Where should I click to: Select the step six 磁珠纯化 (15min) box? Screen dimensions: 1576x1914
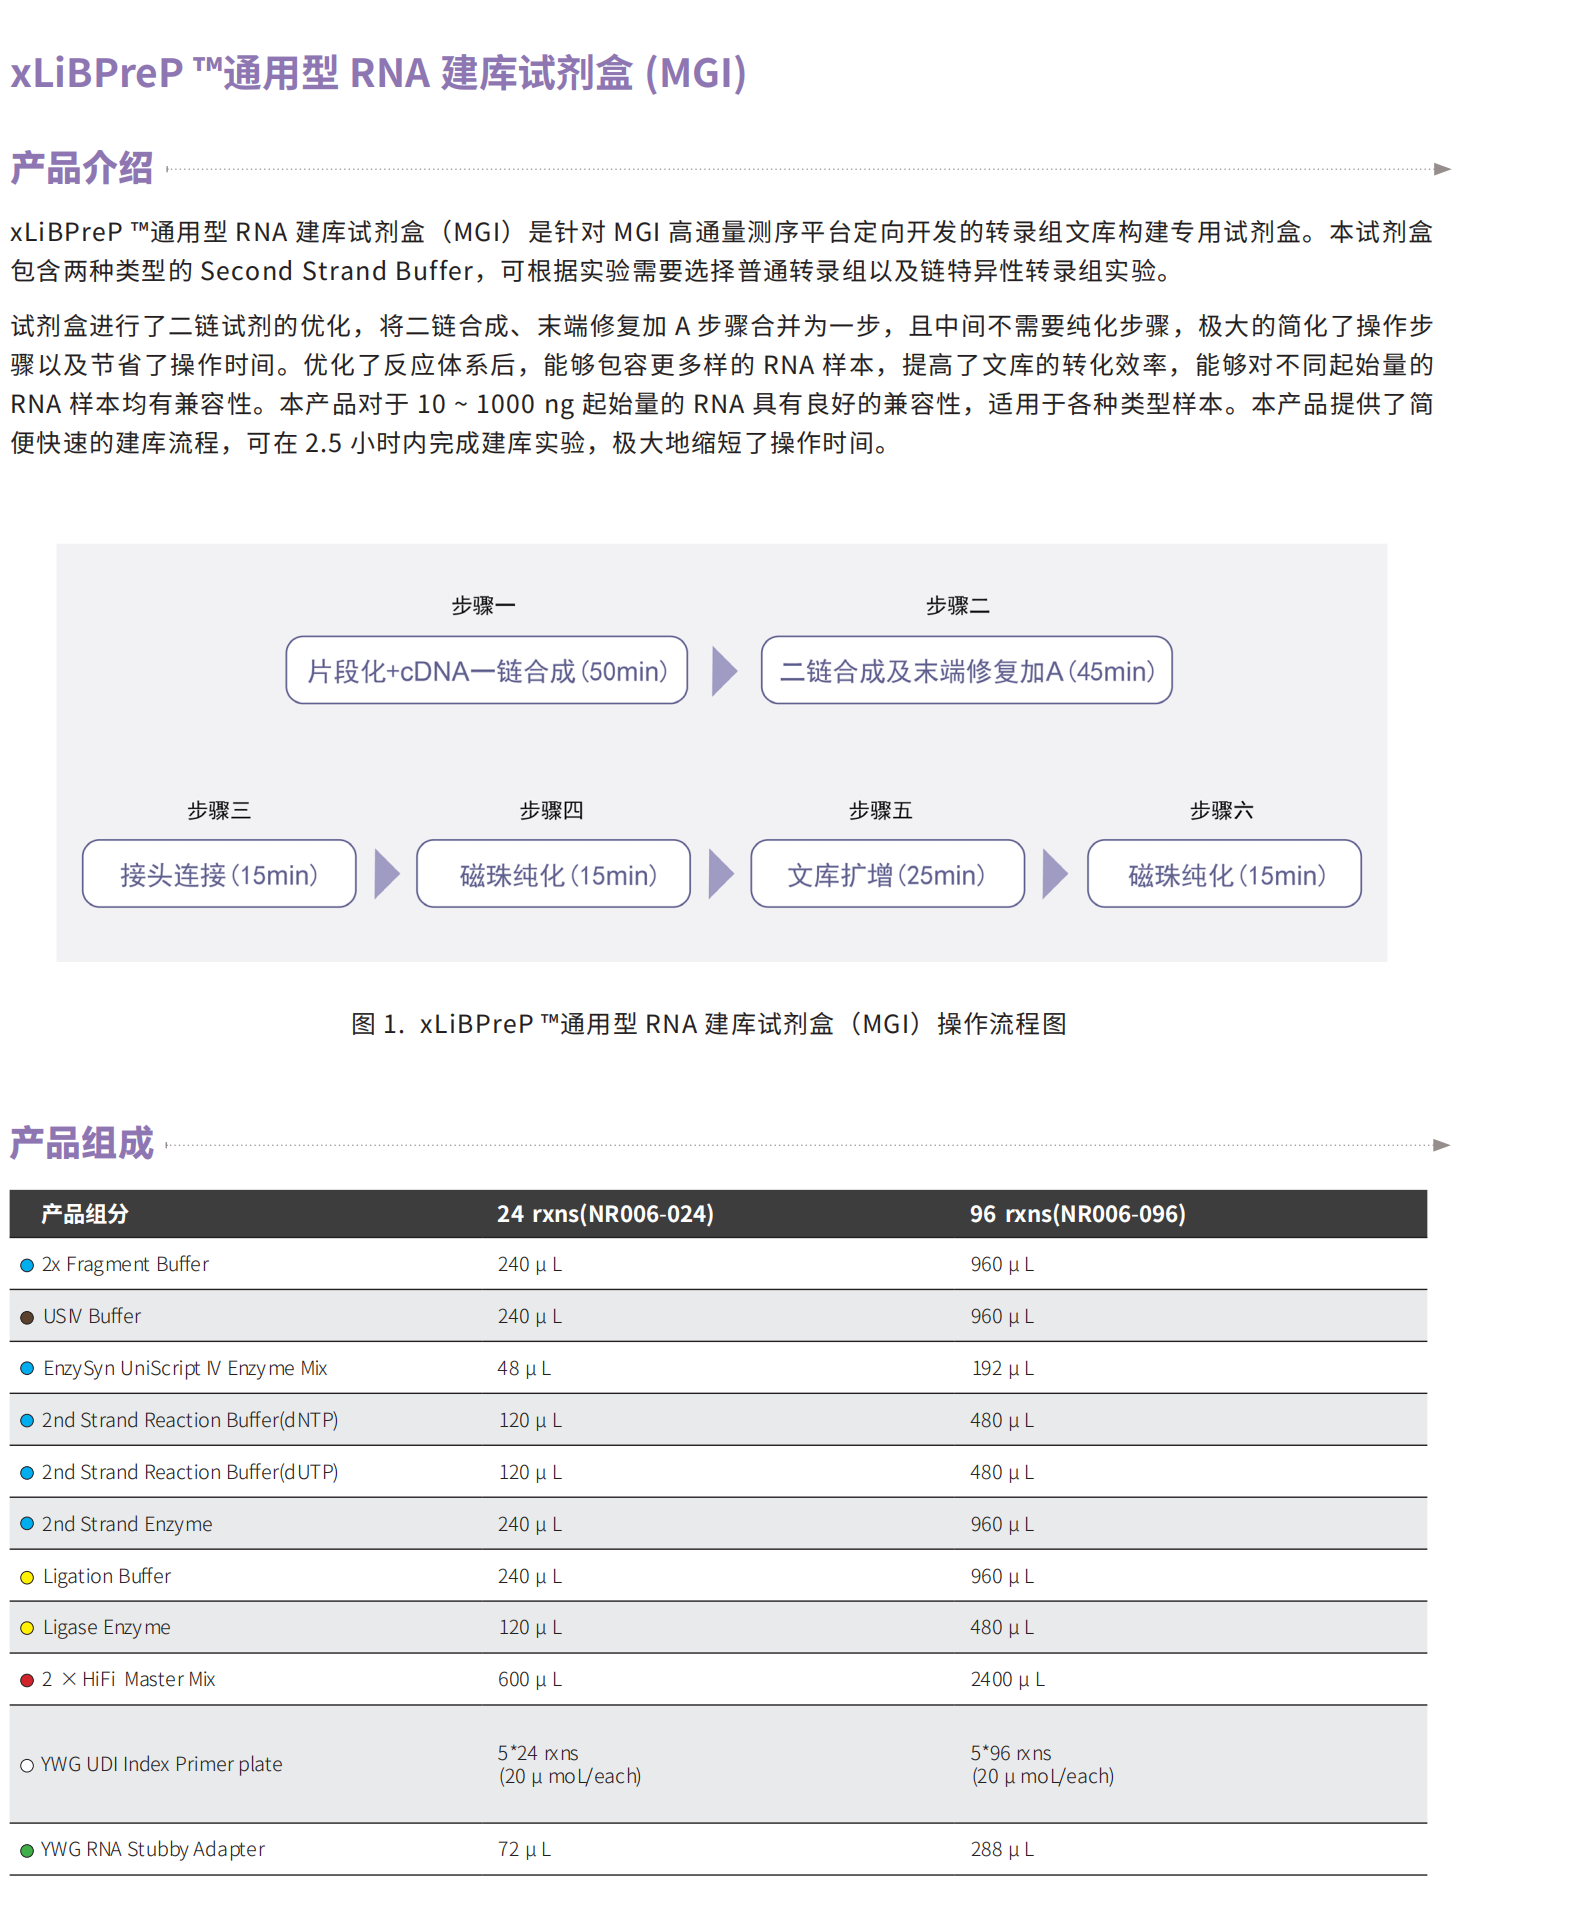pyautogui.click(x=1224, y=874)
